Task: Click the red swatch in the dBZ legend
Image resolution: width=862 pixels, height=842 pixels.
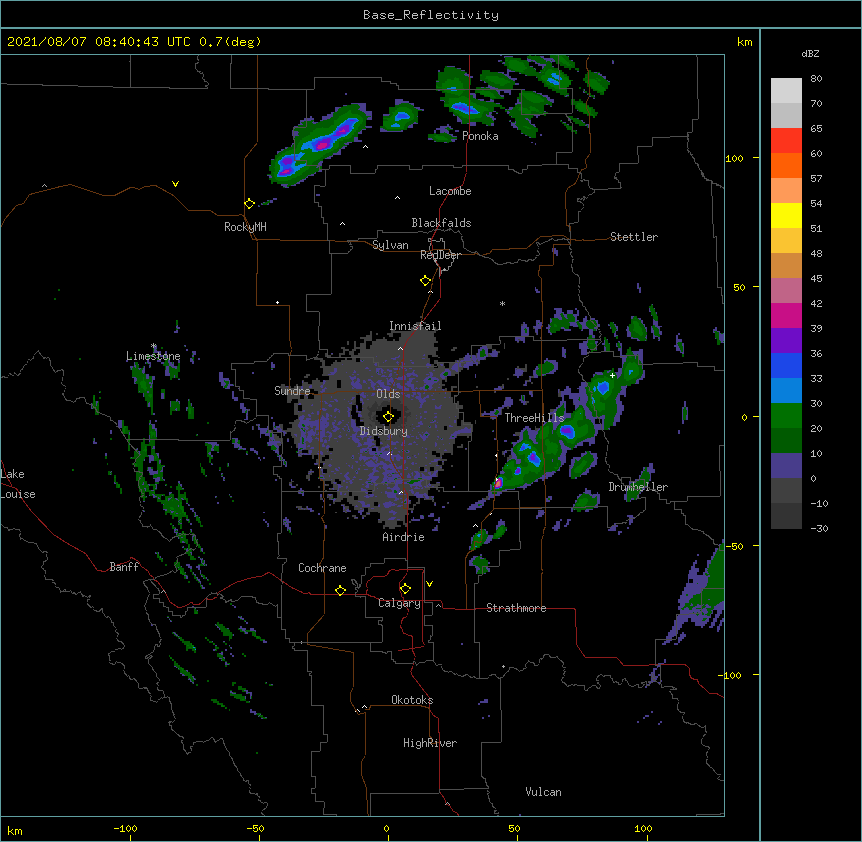Action: (786, 141)
